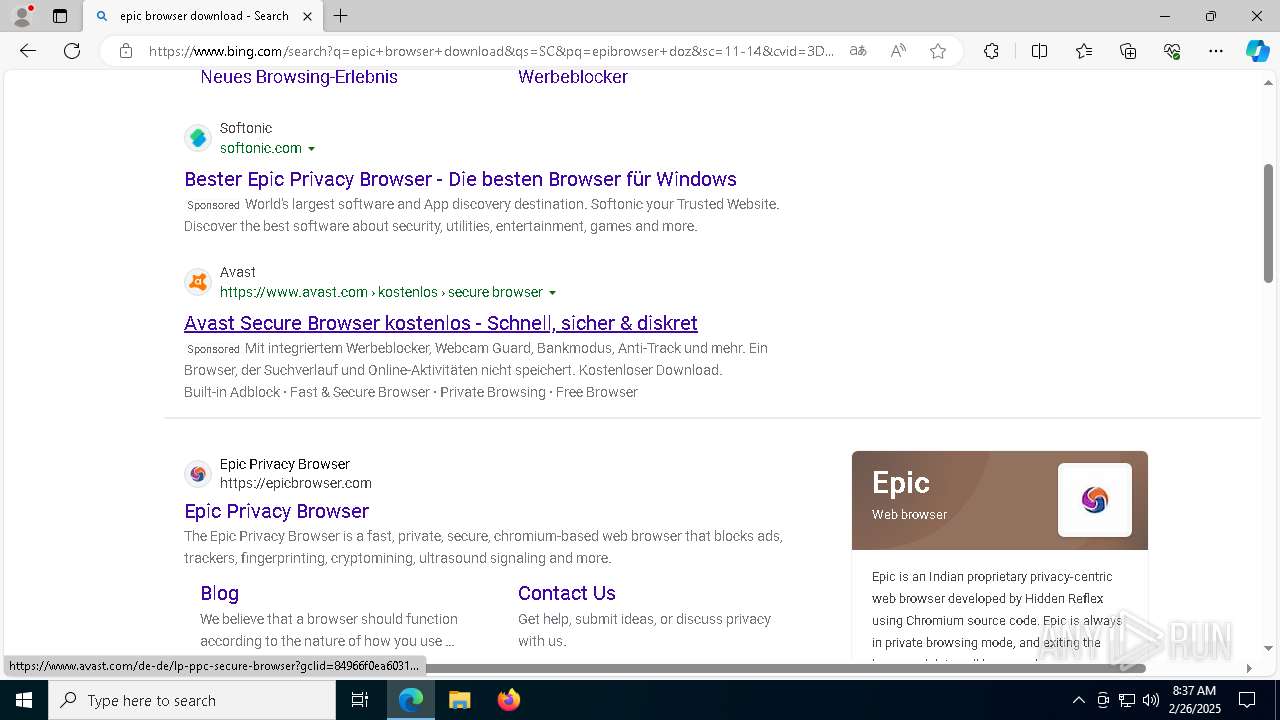The height and width of the screenshot is (720, 1280).
Task: Show hidden system tray icons
Action: [1078, 700]
